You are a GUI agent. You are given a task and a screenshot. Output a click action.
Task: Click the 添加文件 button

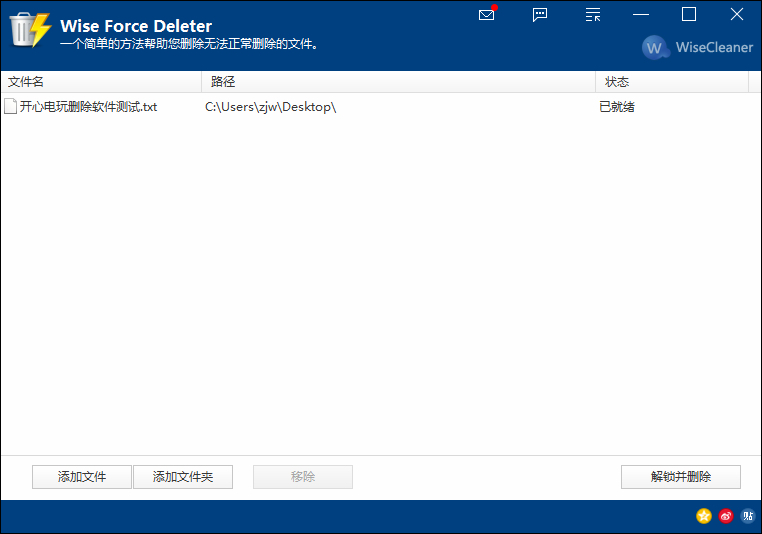pyautogui.click(x=82, y=477)
